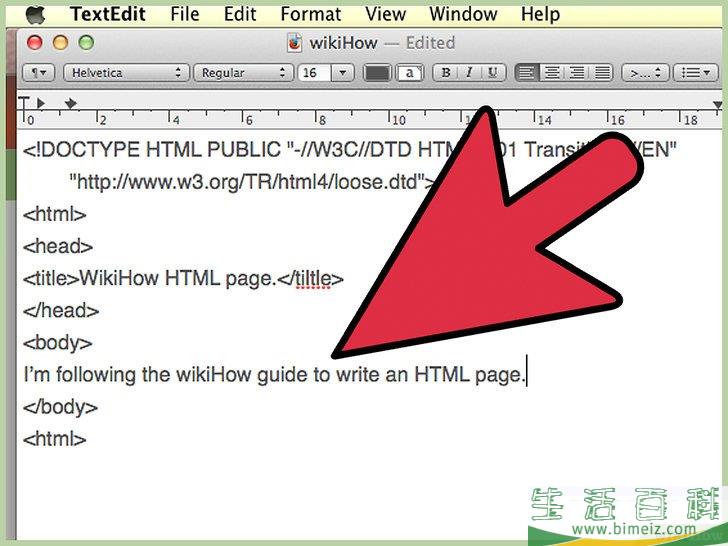728x546 pixels.
Task: Center align text
Action: point(552,73)
